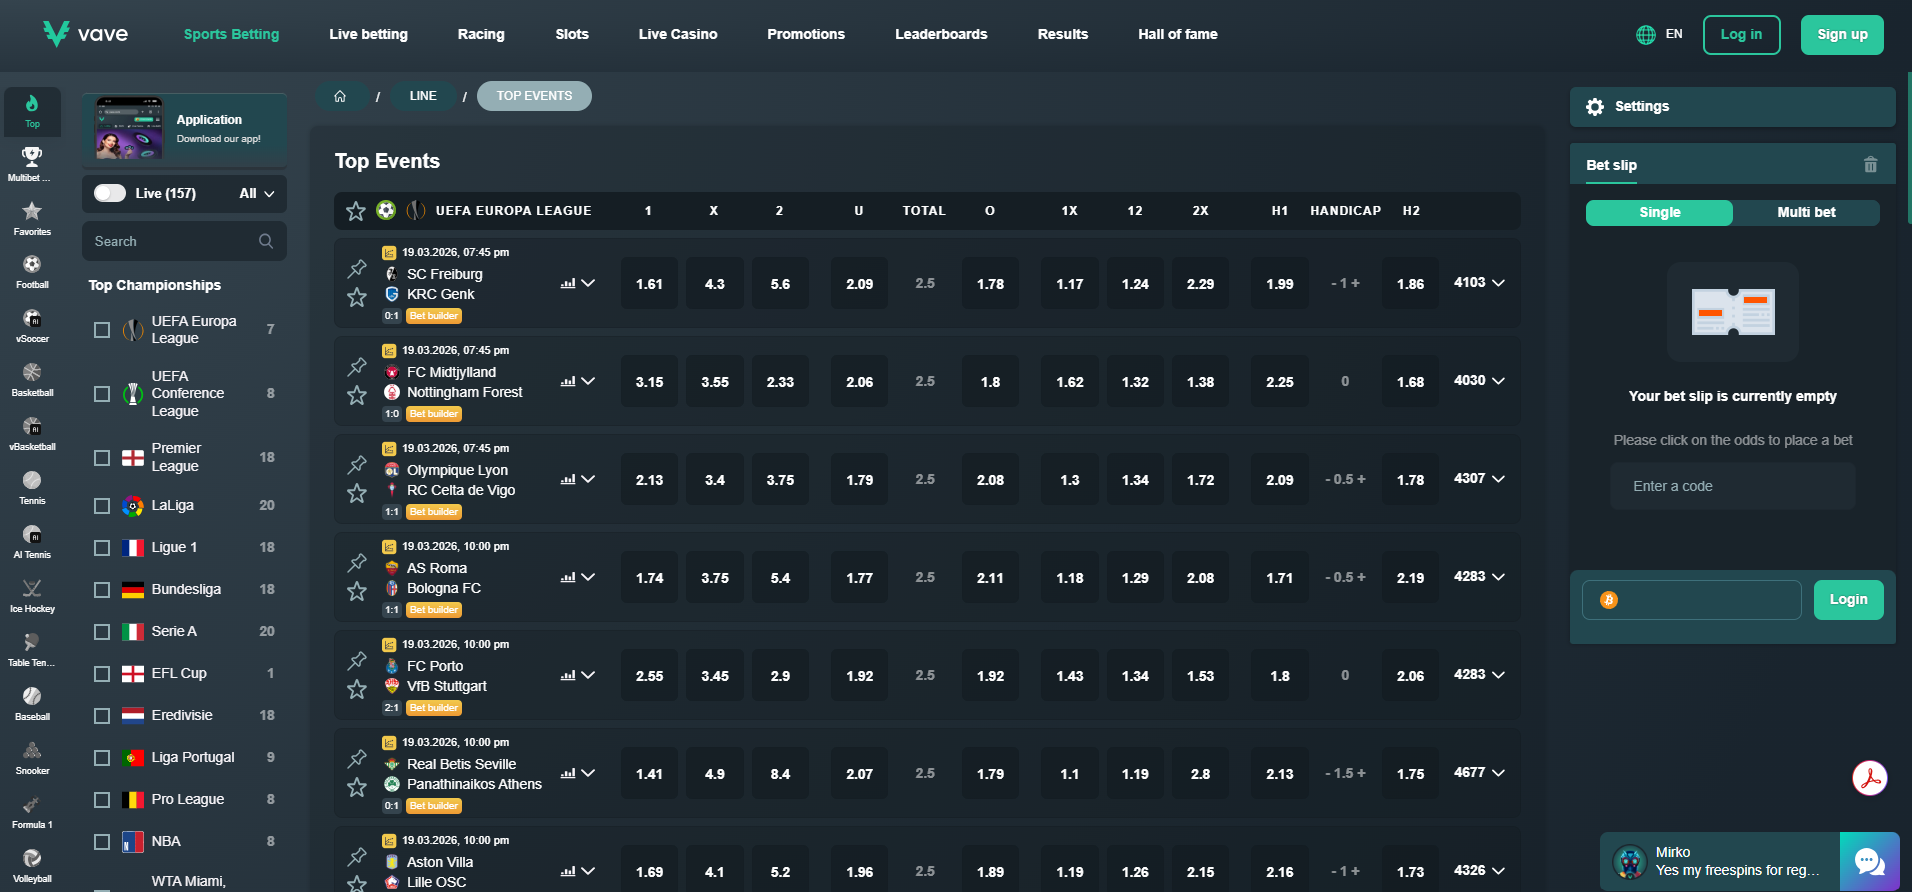The height and width of the screenshot is (892, 1912).
Task: Check Premier League checkbox
Action: tap(102, 458)
